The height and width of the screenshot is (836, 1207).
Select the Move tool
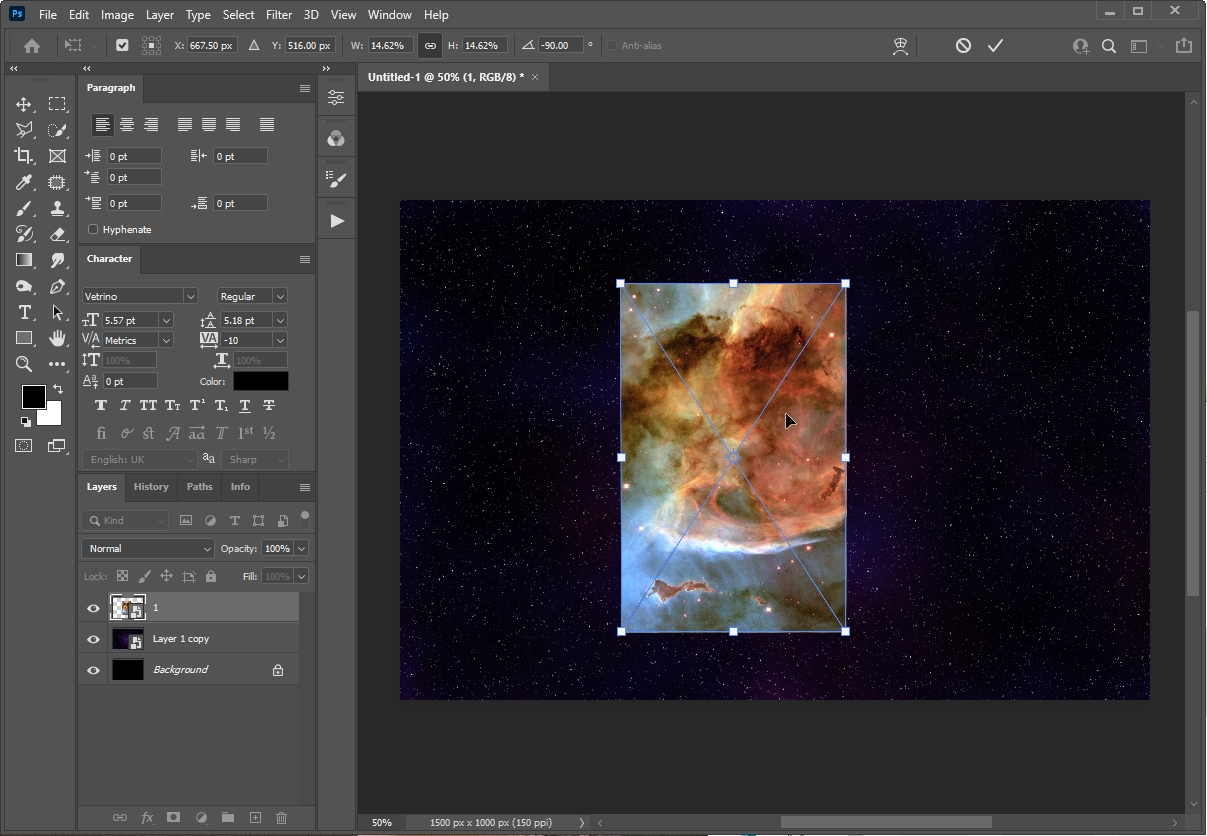(24, 104)
